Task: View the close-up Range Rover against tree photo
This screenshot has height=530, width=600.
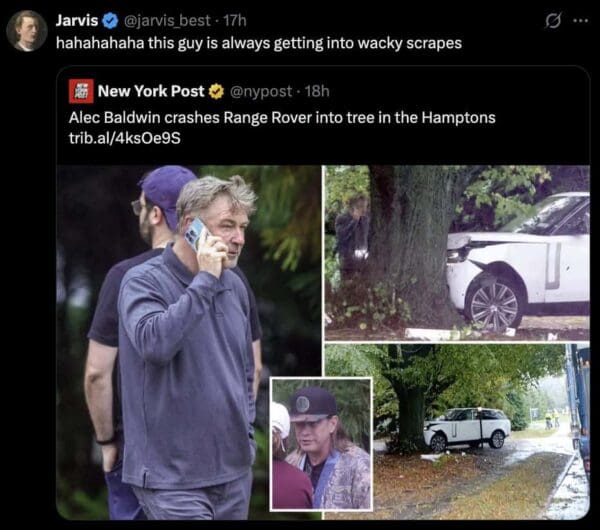Action: 457,253
